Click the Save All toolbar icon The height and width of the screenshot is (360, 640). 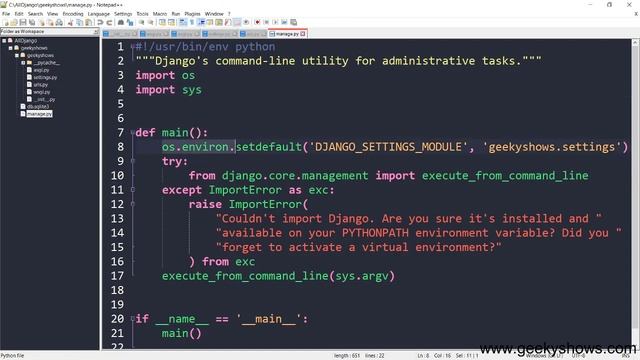pos(32,22)
